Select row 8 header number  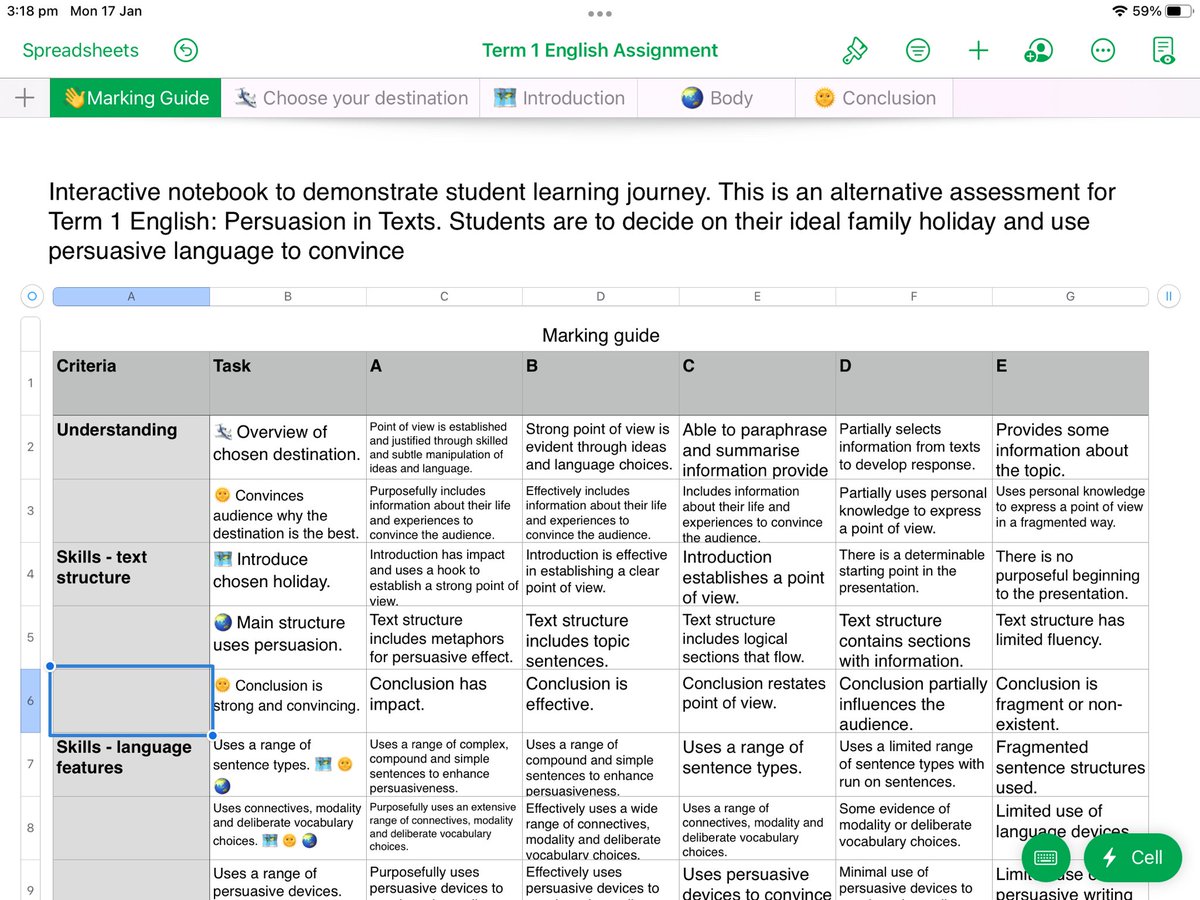[x=30, y=829]
